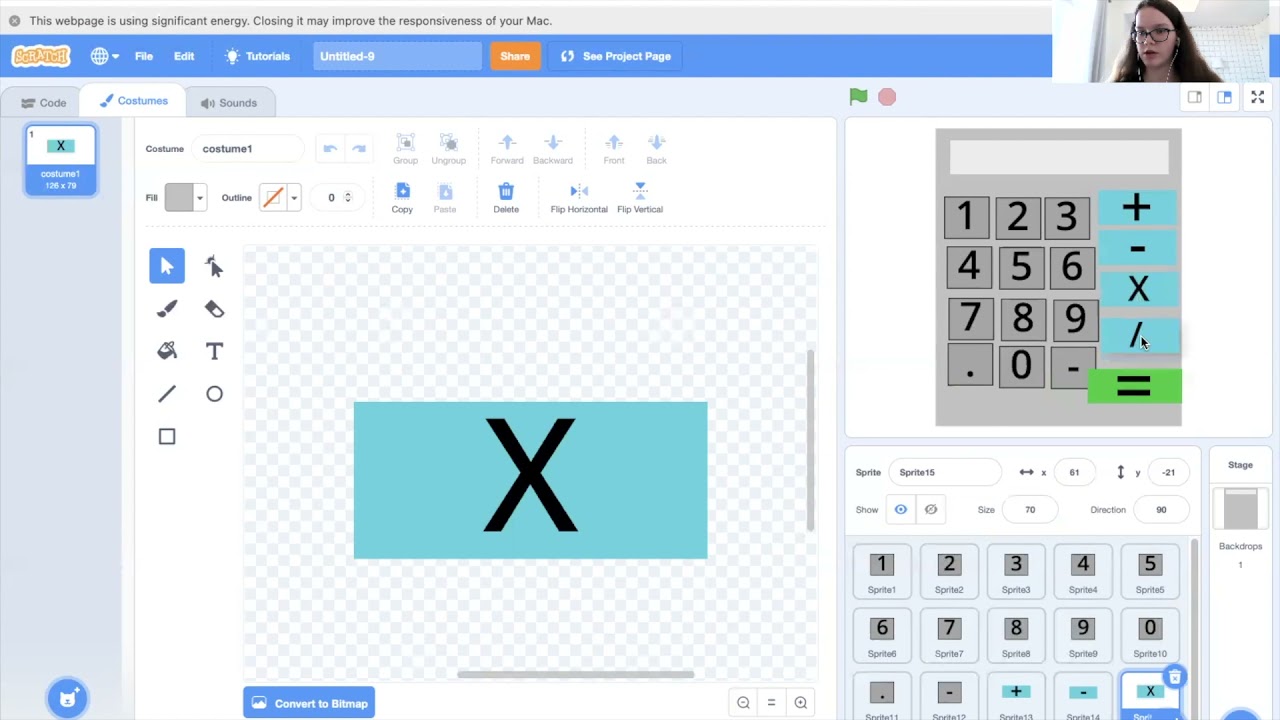Click the Paste icon

point(445,198)
